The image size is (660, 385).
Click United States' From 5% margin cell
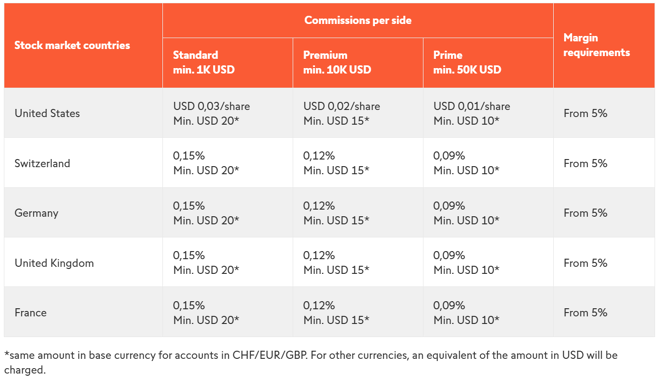click(x=585, y=113)
